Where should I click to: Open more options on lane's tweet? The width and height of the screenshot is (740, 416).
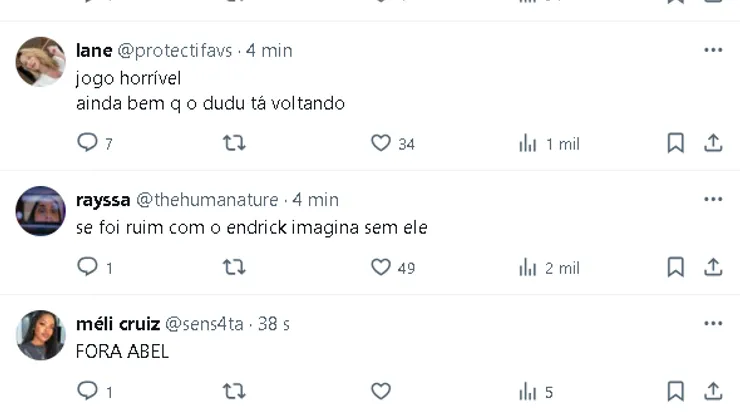pyautogui.click(x=713, y=50)
